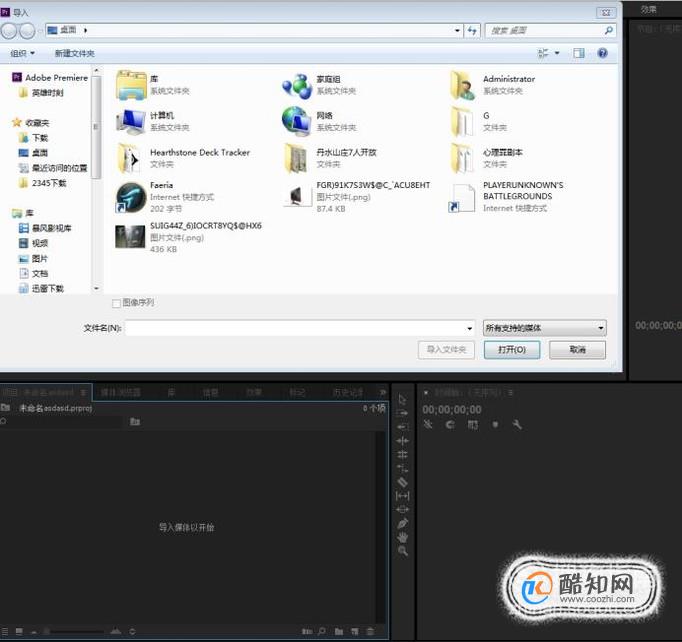The height and width of the screenshot is (642, 682).
Task: Open the History tab
Action: pyautogui.click(x=348, y=393)
